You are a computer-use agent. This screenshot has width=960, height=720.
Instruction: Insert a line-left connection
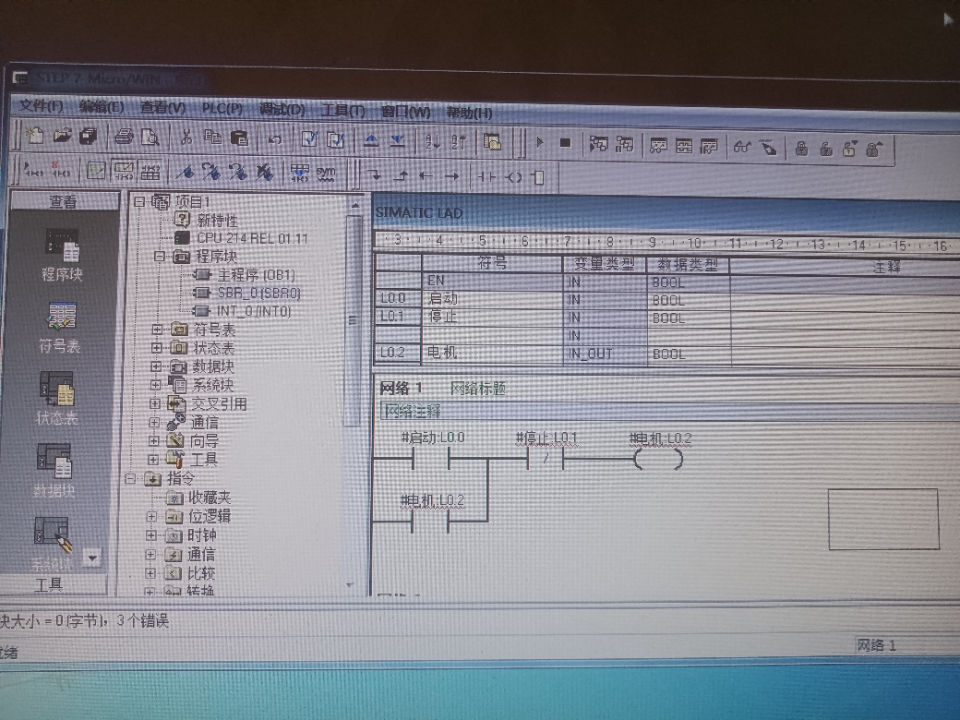click(x=426, y=176)
